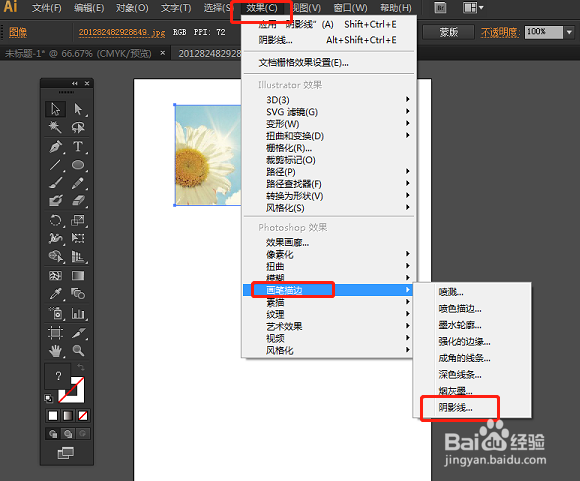The height and width of the screenshot is (481, 580).
Task: Select the Paintbrush tool
Action: pos(55,183)
